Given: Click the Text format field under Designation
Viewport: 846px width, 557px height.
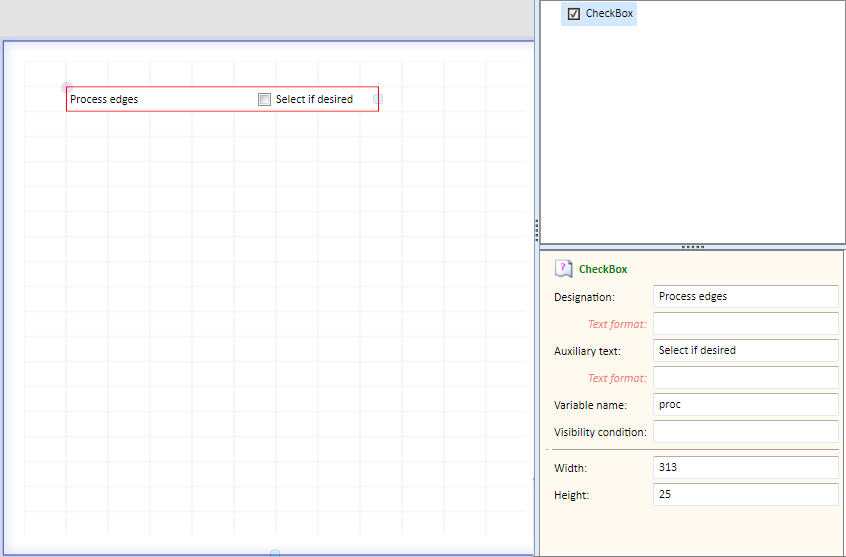Looking at the screenshot, I should point(746,324).
